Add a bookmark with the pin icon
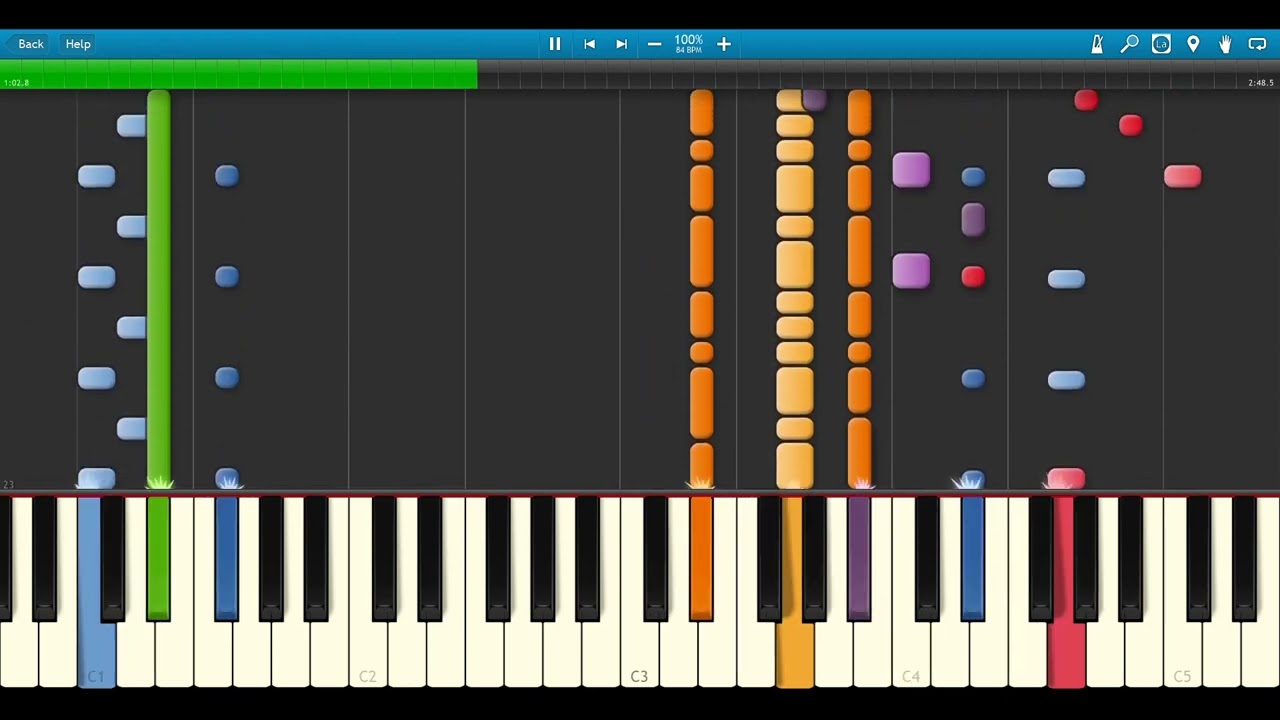This screenshot has height=720, width=1280. pos(1193,44)
